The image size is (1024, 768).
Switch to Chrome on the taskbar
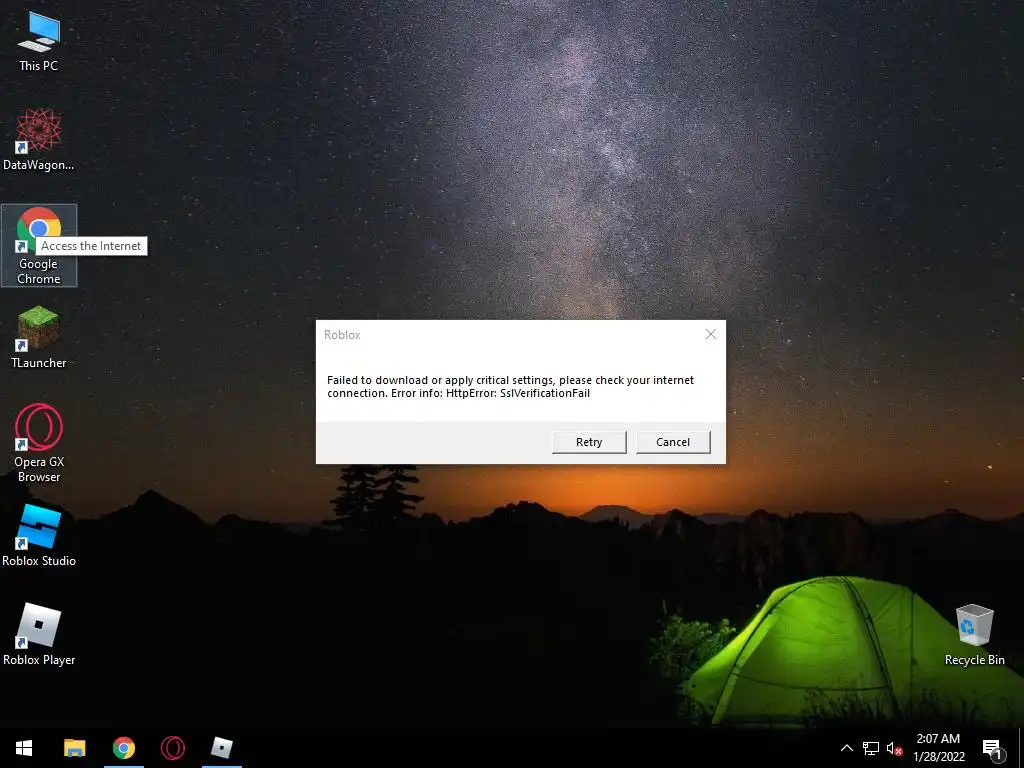(123, 748)
